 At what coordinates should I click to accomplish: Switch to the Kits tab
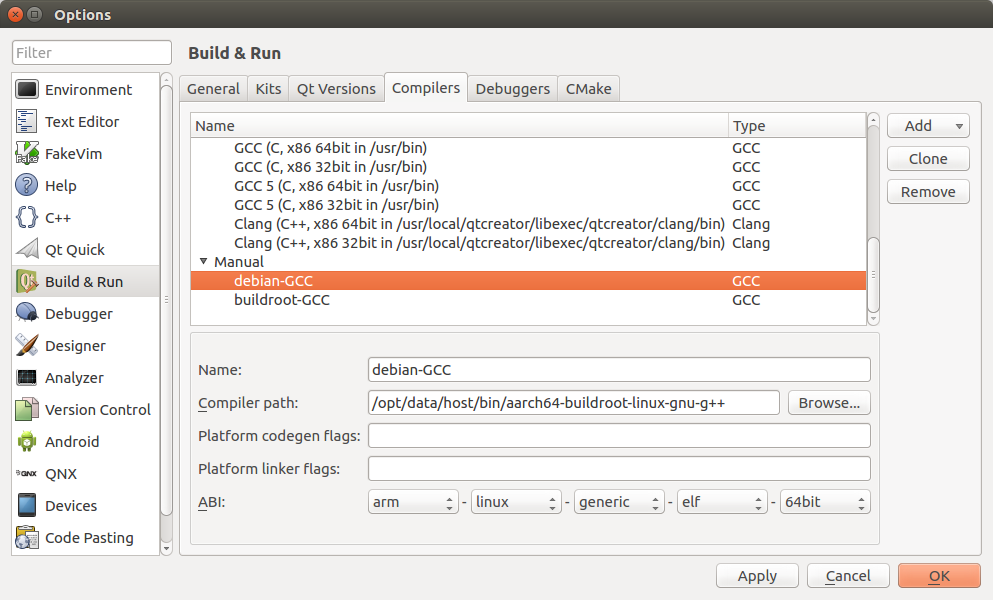coord(268,89)
